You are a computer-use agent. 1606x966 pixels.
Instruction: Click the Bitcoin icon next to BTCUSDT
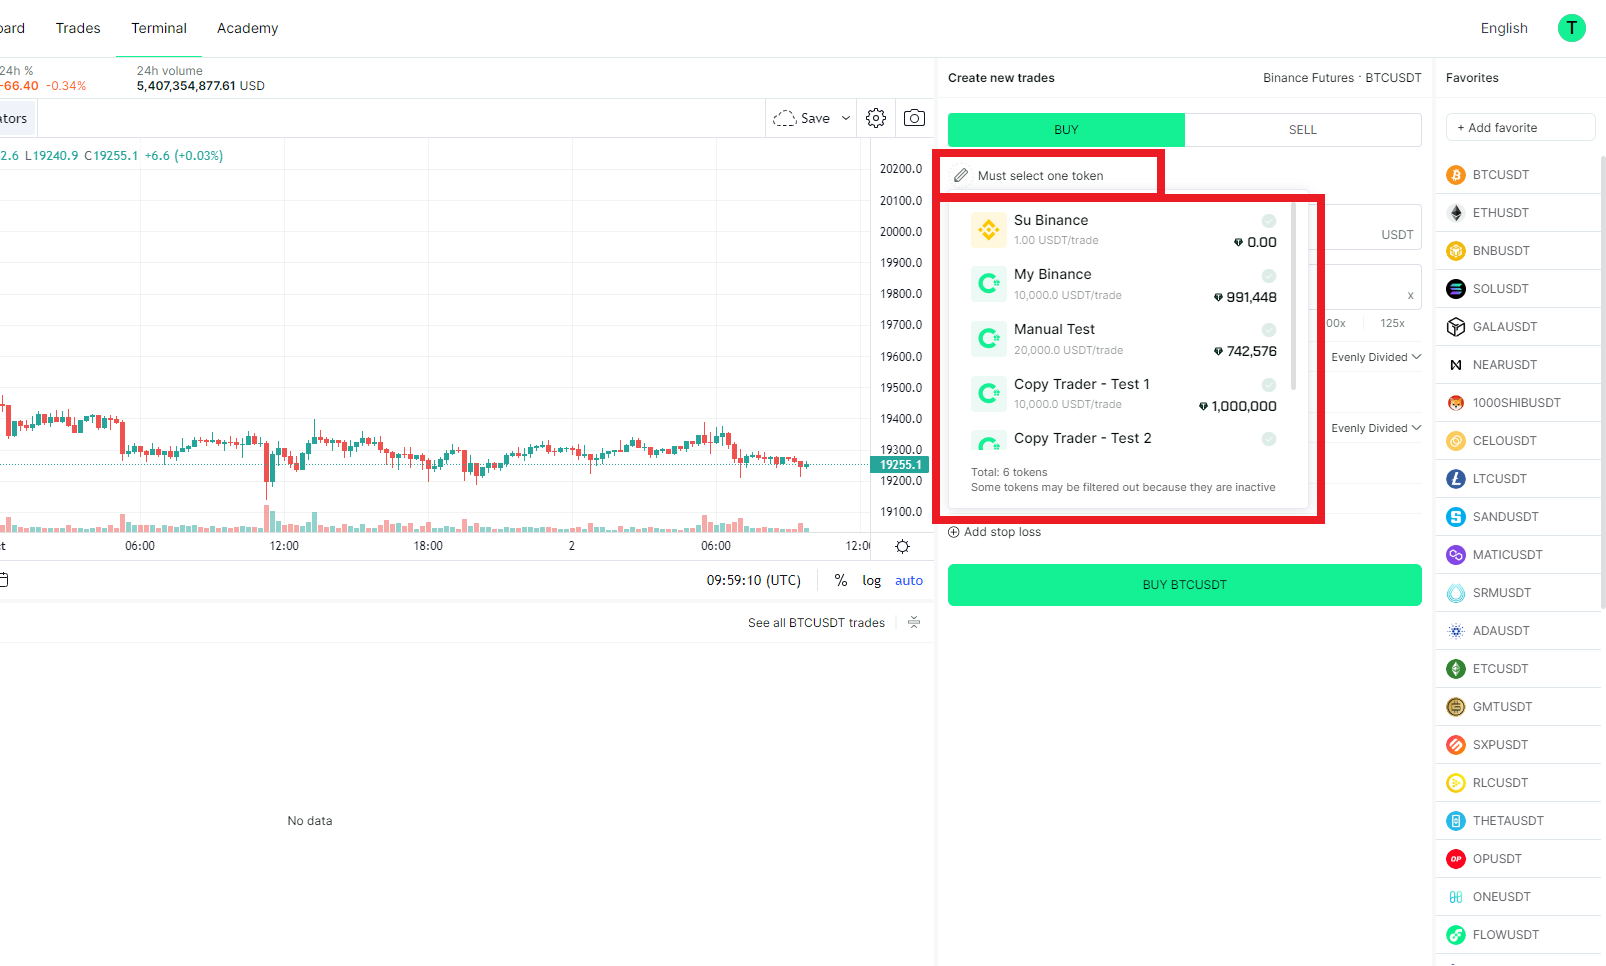coord(1456,175)
